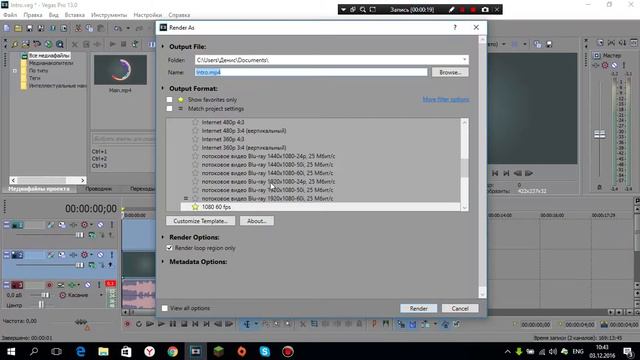
Task: Click audio track record arm icon
Action: pos(49,285)
